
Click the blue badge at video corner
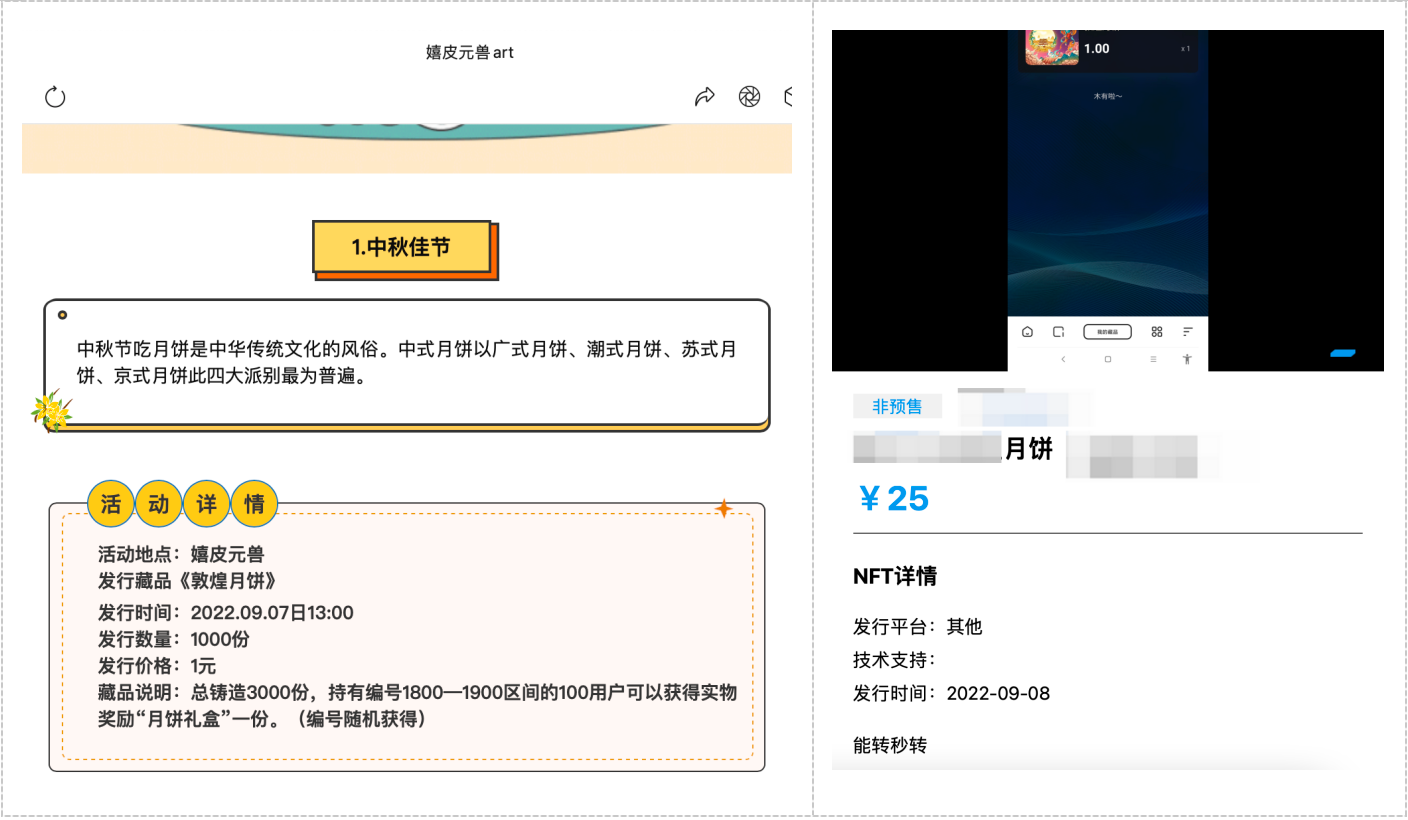pyautogui.click(x=1342, y=353)
